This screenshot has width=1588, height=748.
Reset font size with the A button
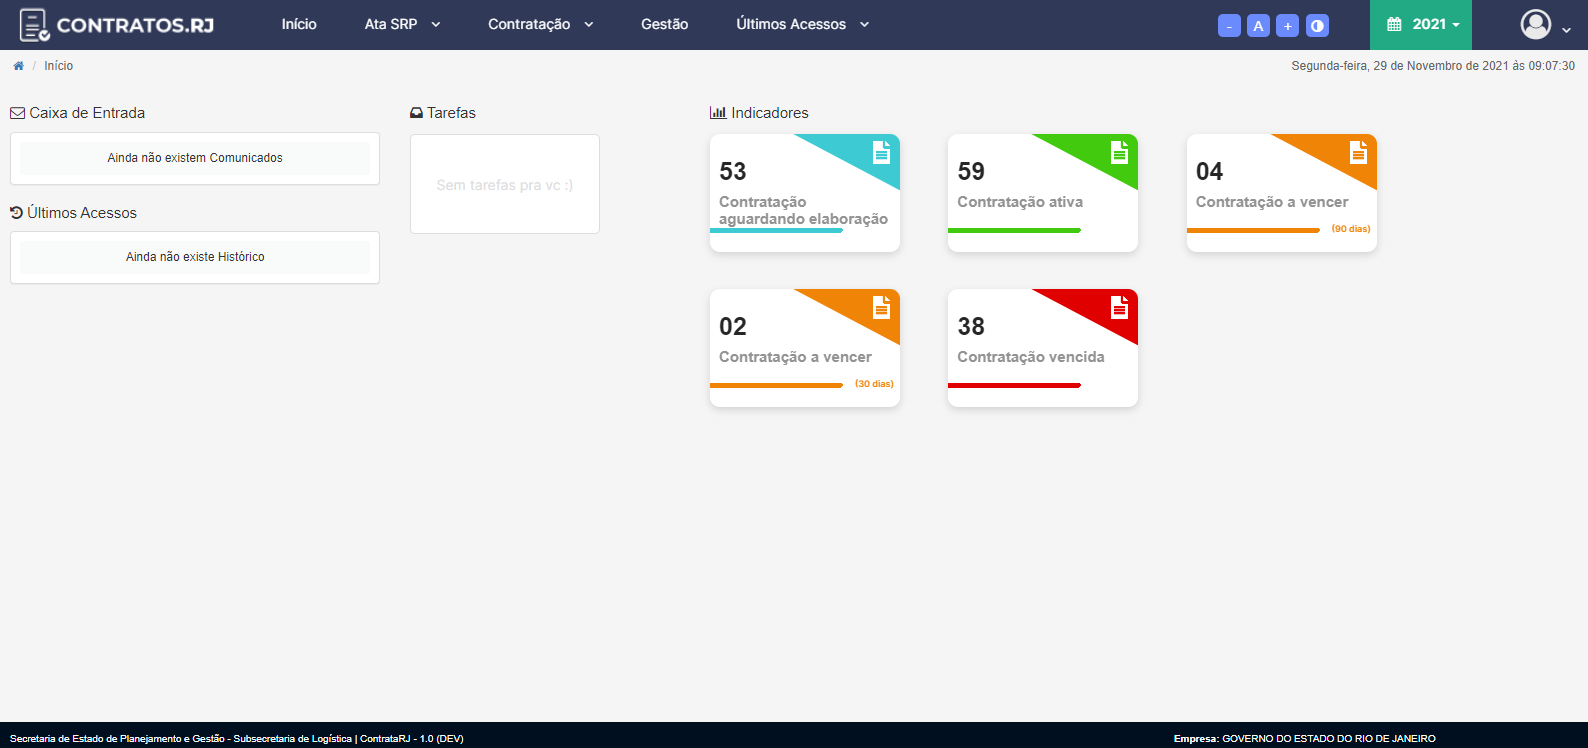[1258, 26]
